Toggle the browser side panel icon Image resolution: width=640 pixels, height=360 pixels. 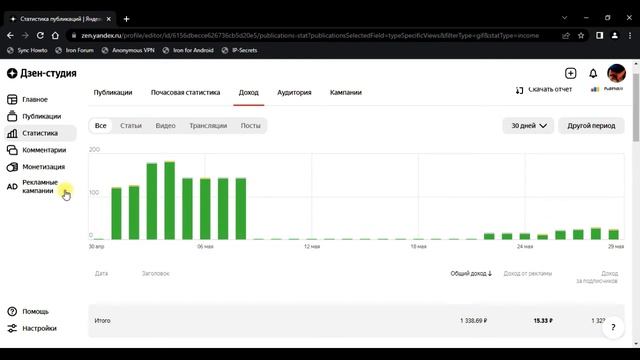pos(600,36)
